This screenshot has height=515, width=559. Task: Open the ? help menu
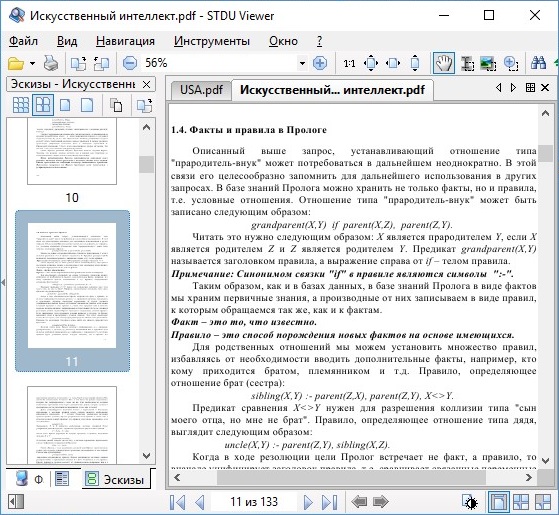[320, 41]
